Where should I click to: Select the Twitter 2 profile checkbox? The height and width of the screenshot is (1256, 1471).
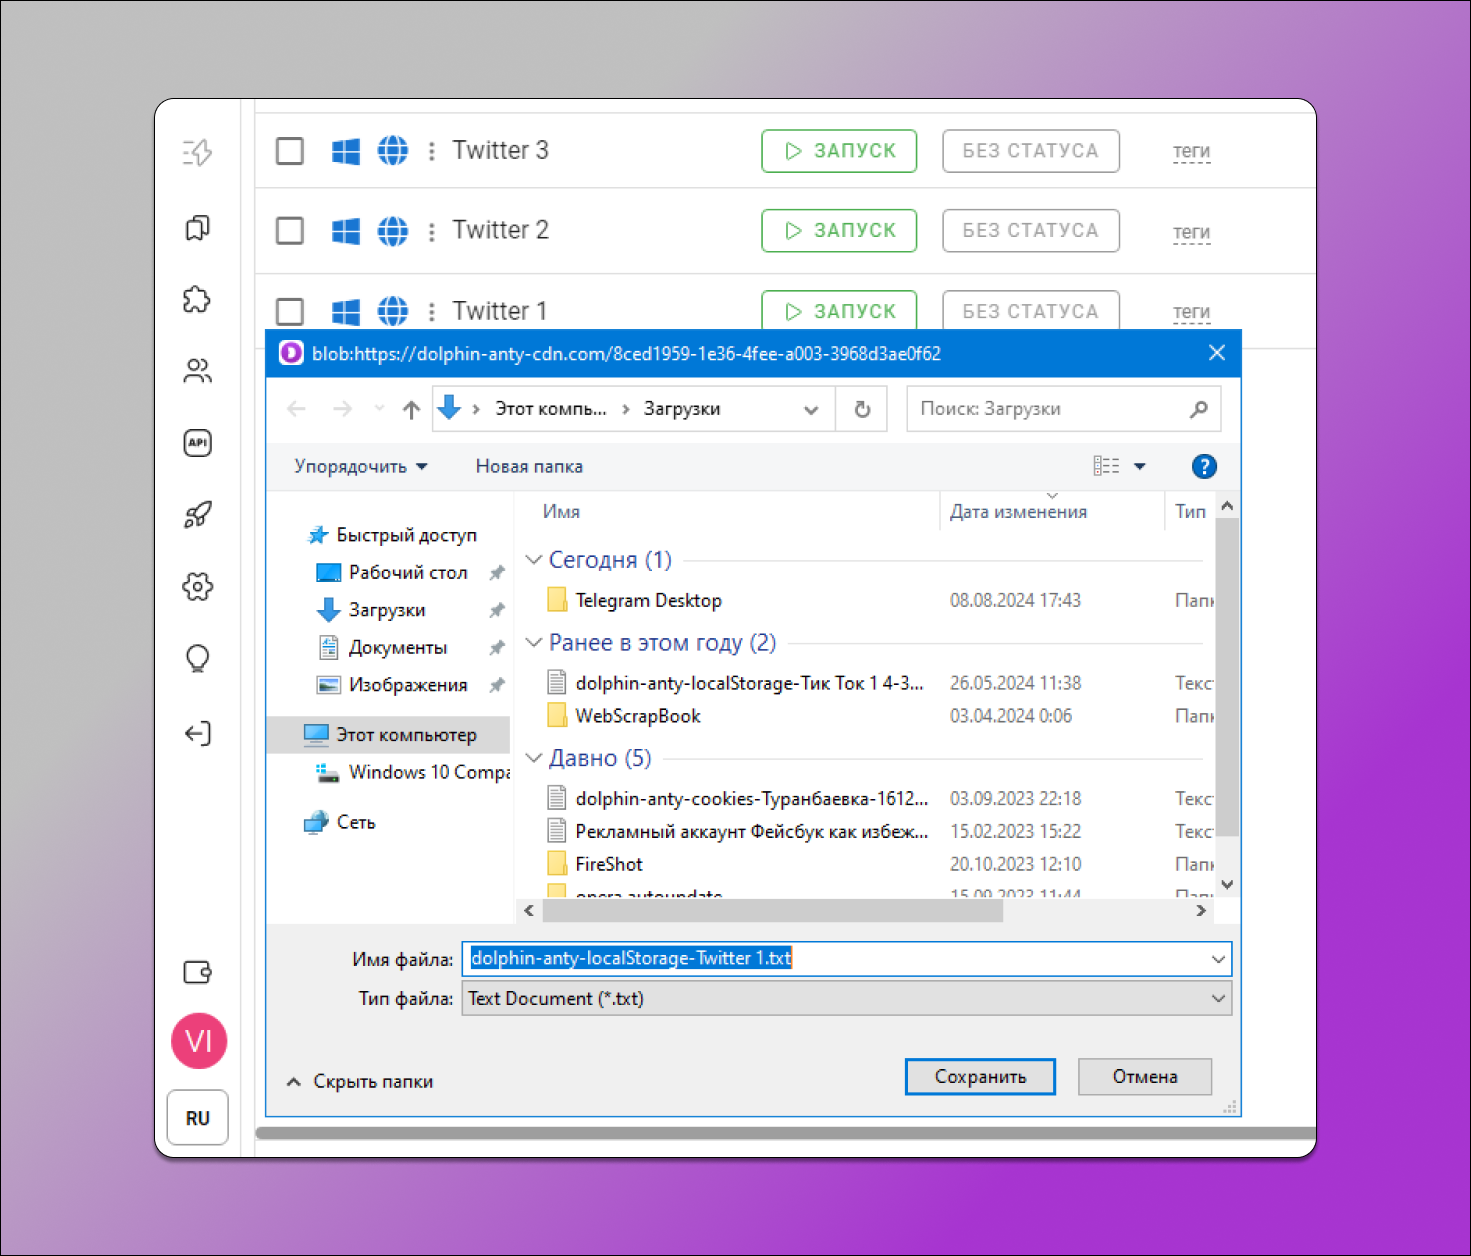[x=290, y=231]
